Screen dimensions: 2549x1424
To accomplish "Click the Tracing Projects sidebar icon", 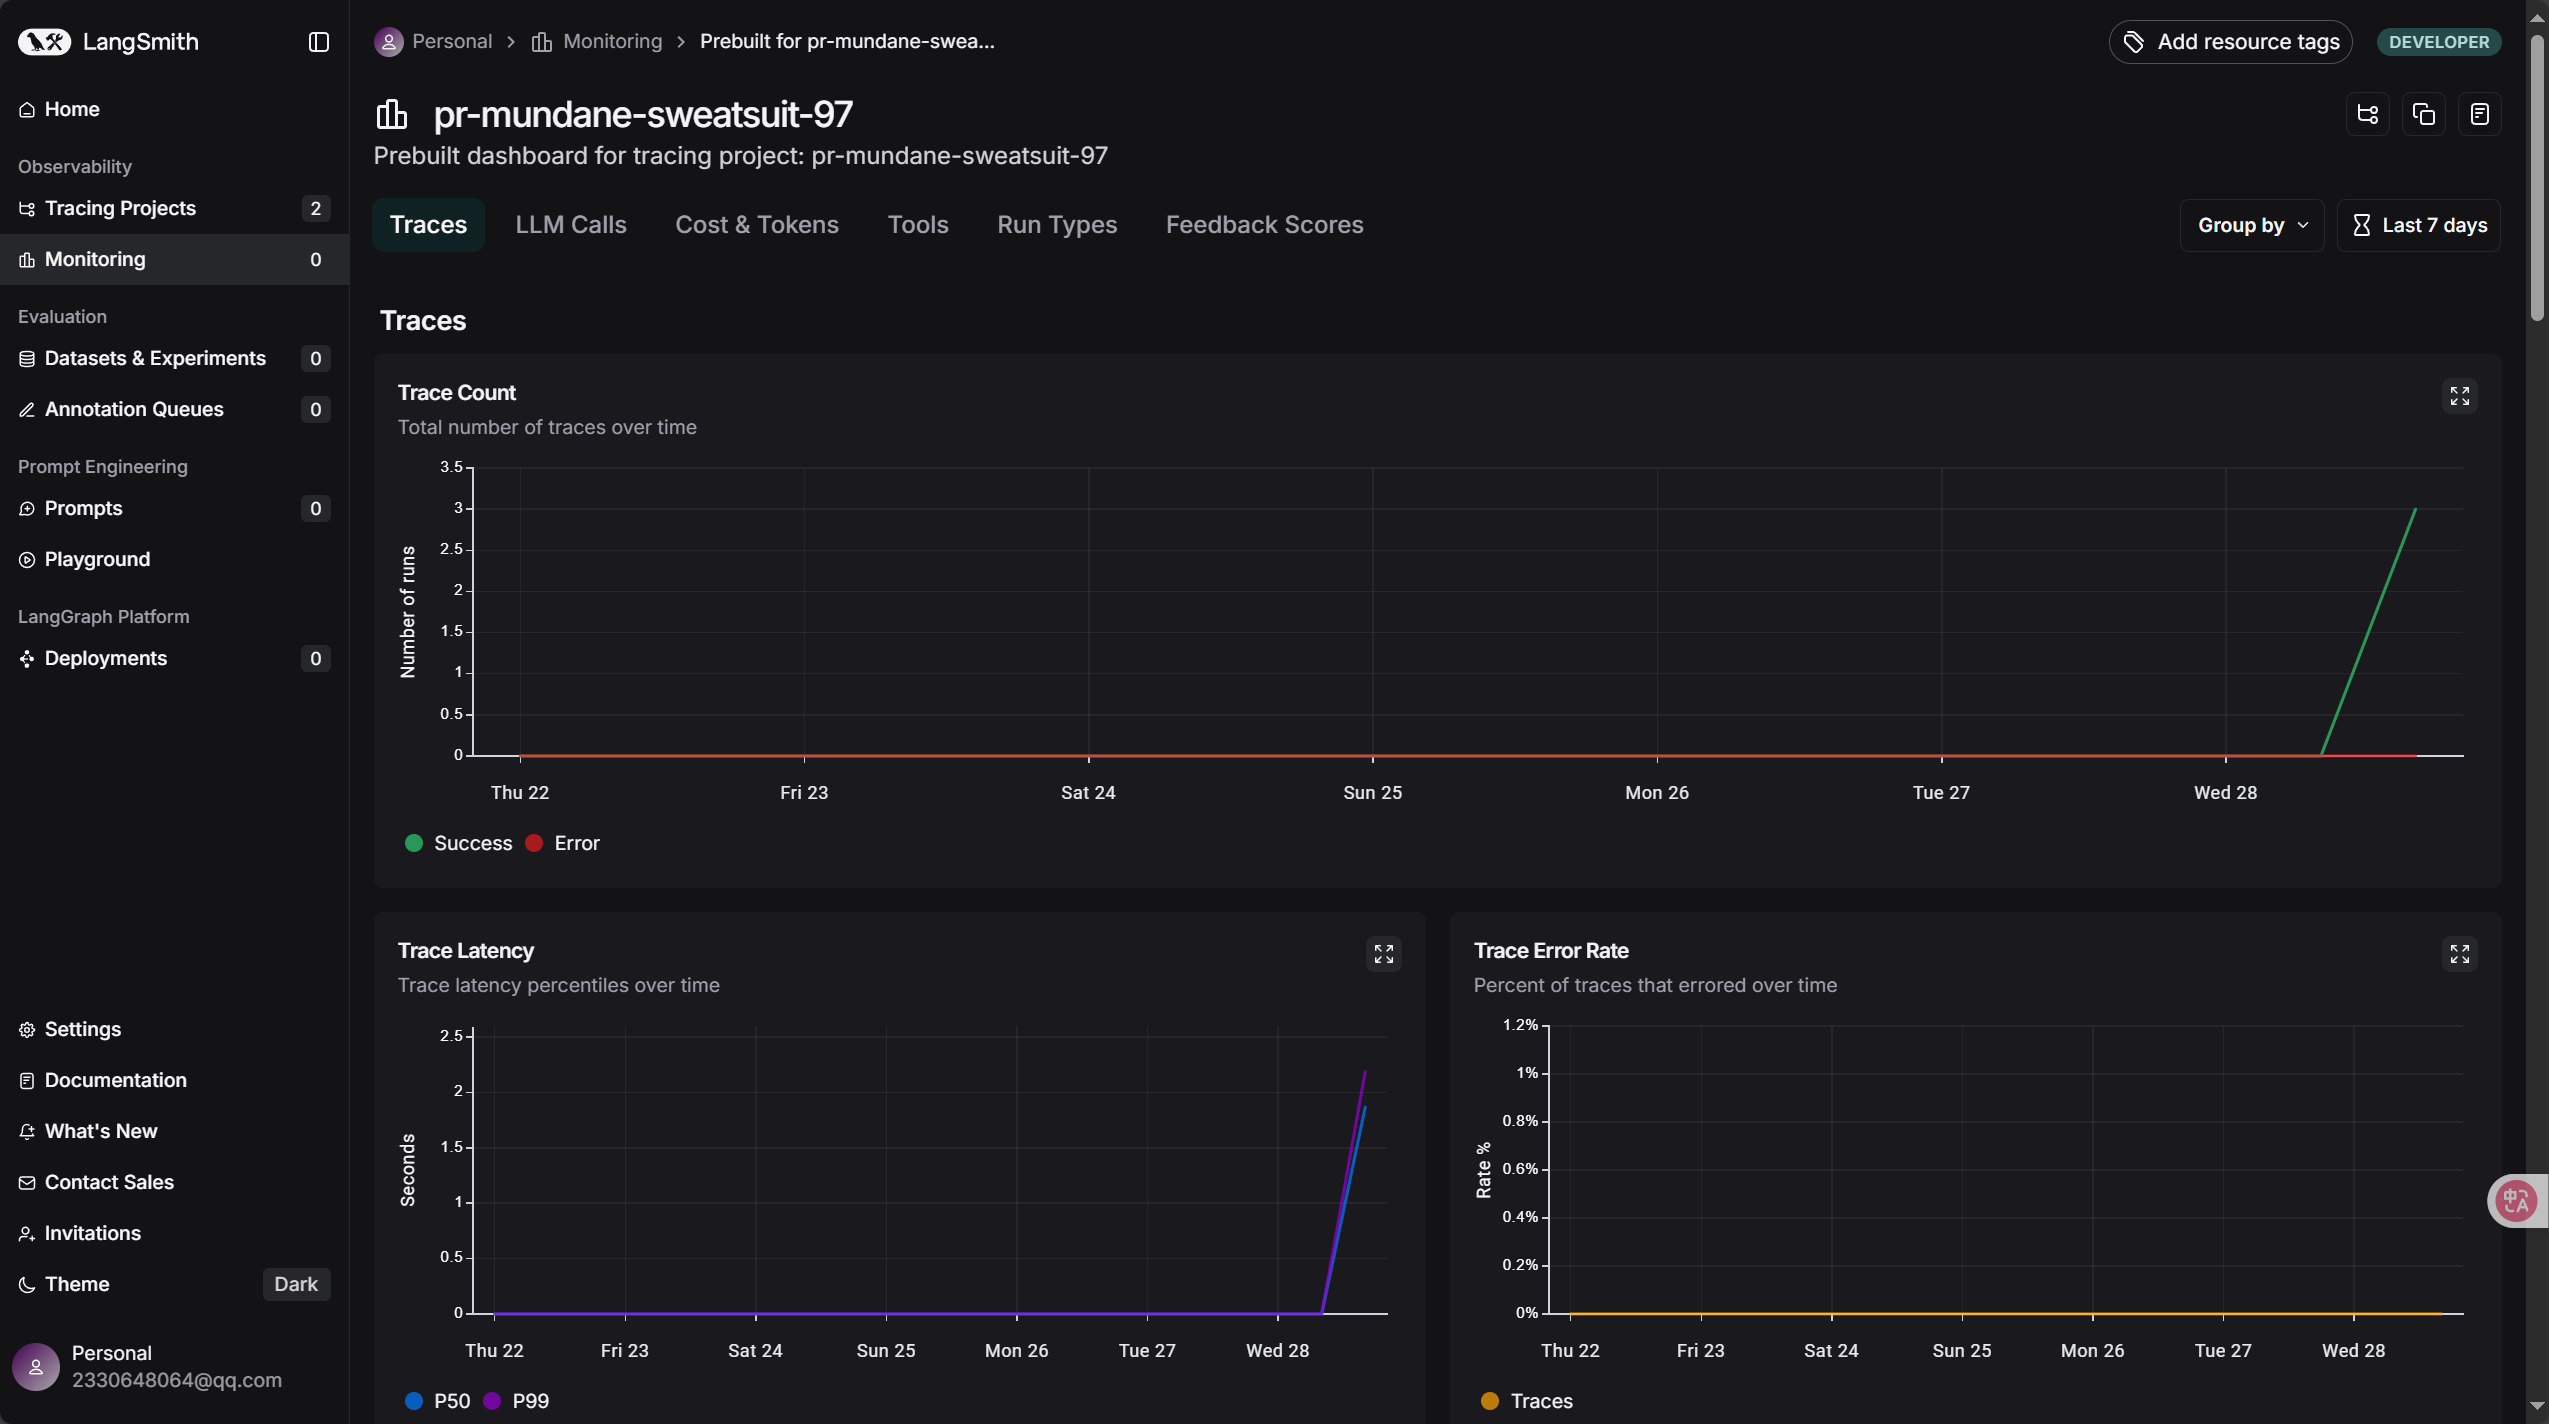I will point(27,208).
